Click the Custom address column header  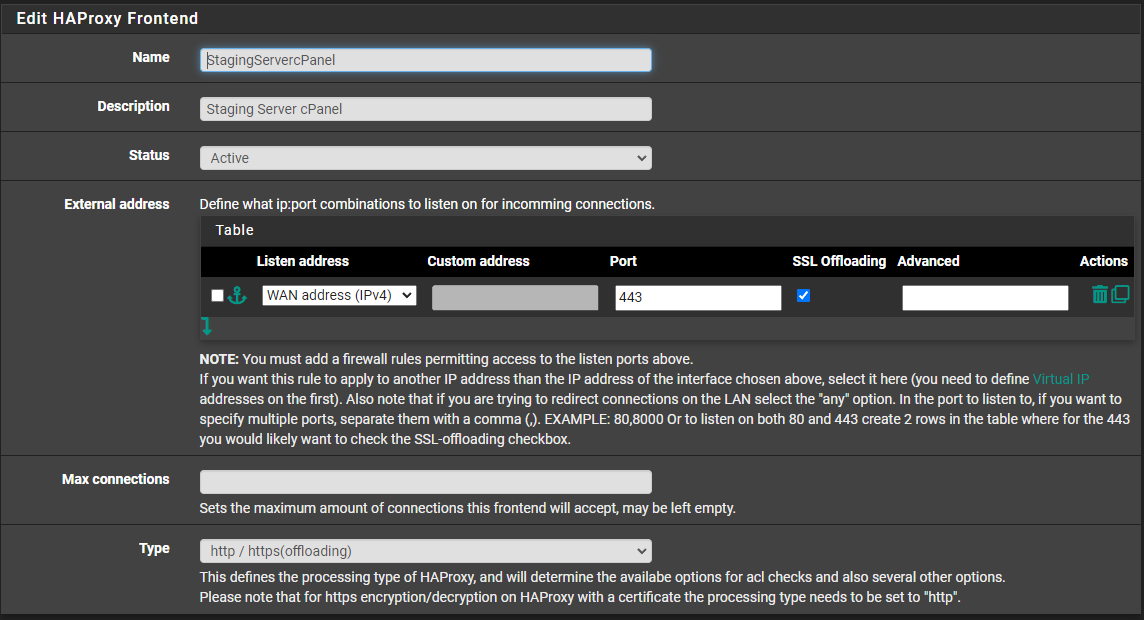(x=479, y=261)
